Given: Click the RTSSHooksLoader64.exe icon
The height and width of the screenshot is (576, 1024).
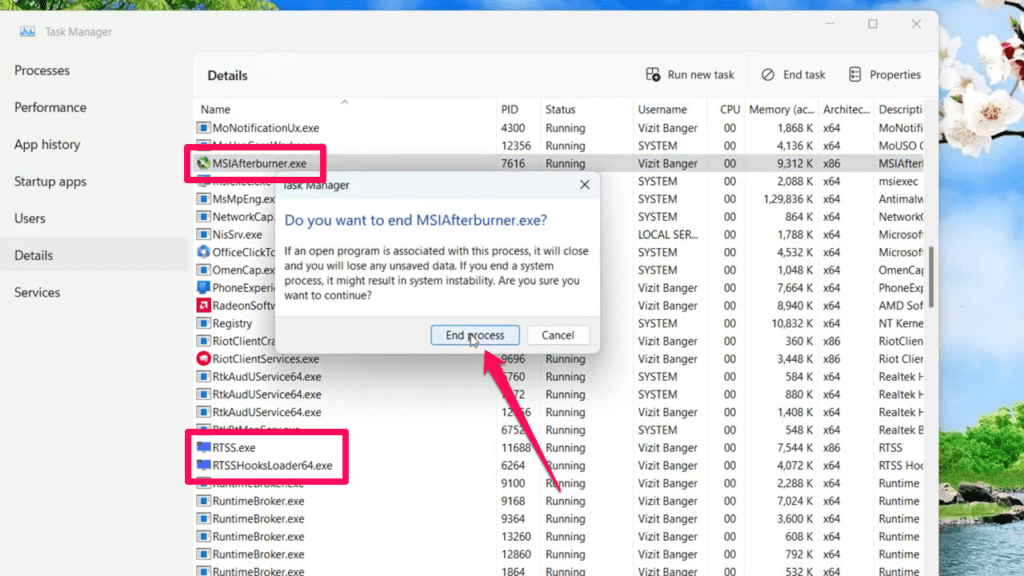Looking at the screenshot, I should point(204,465).
